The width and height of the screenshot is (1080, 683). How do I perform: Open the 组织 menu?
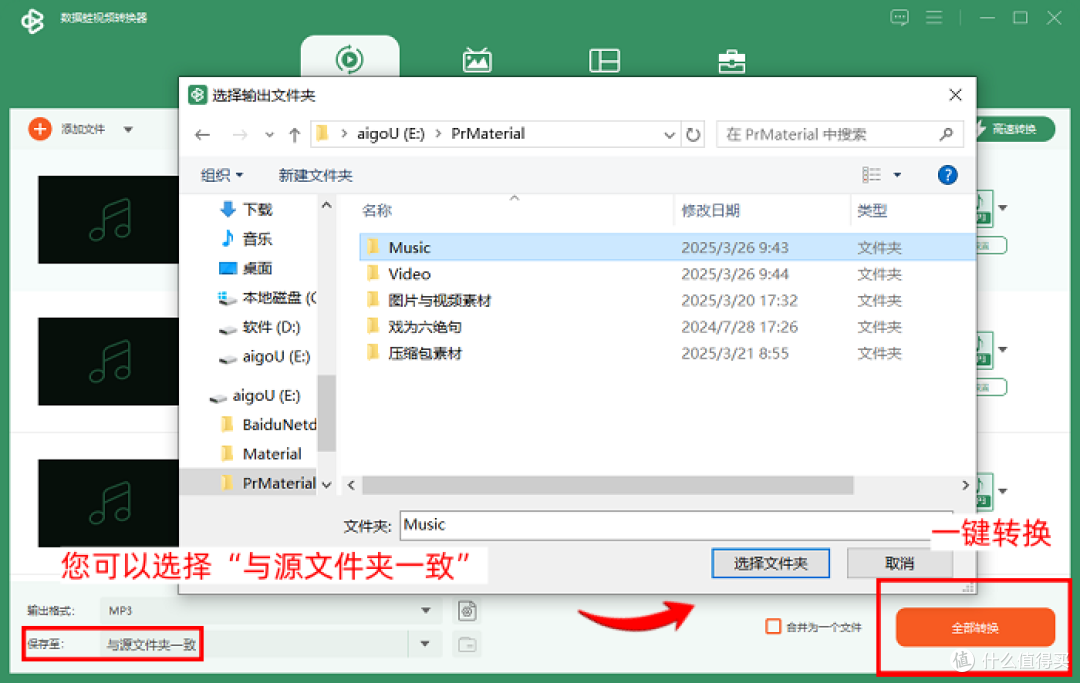[222, 175]
